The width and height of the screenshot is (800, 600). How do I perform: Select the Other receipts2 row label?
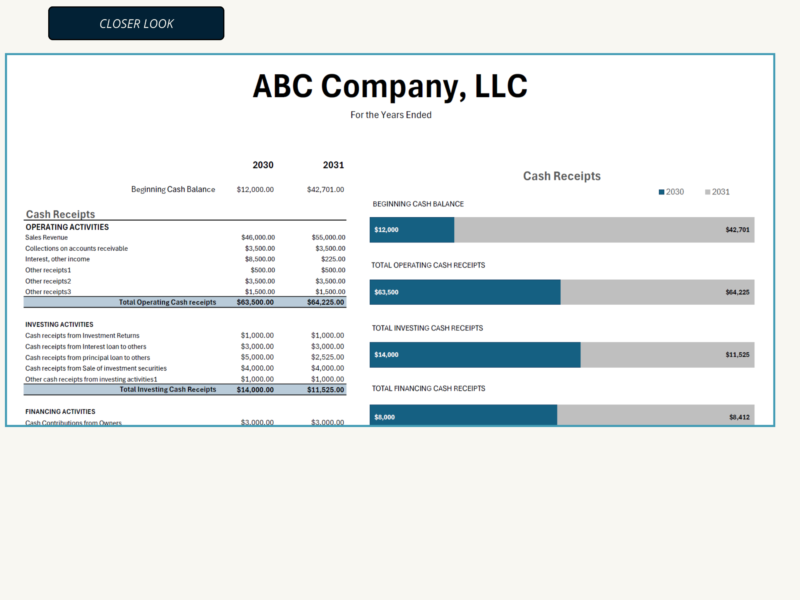[x=48, y=281]
